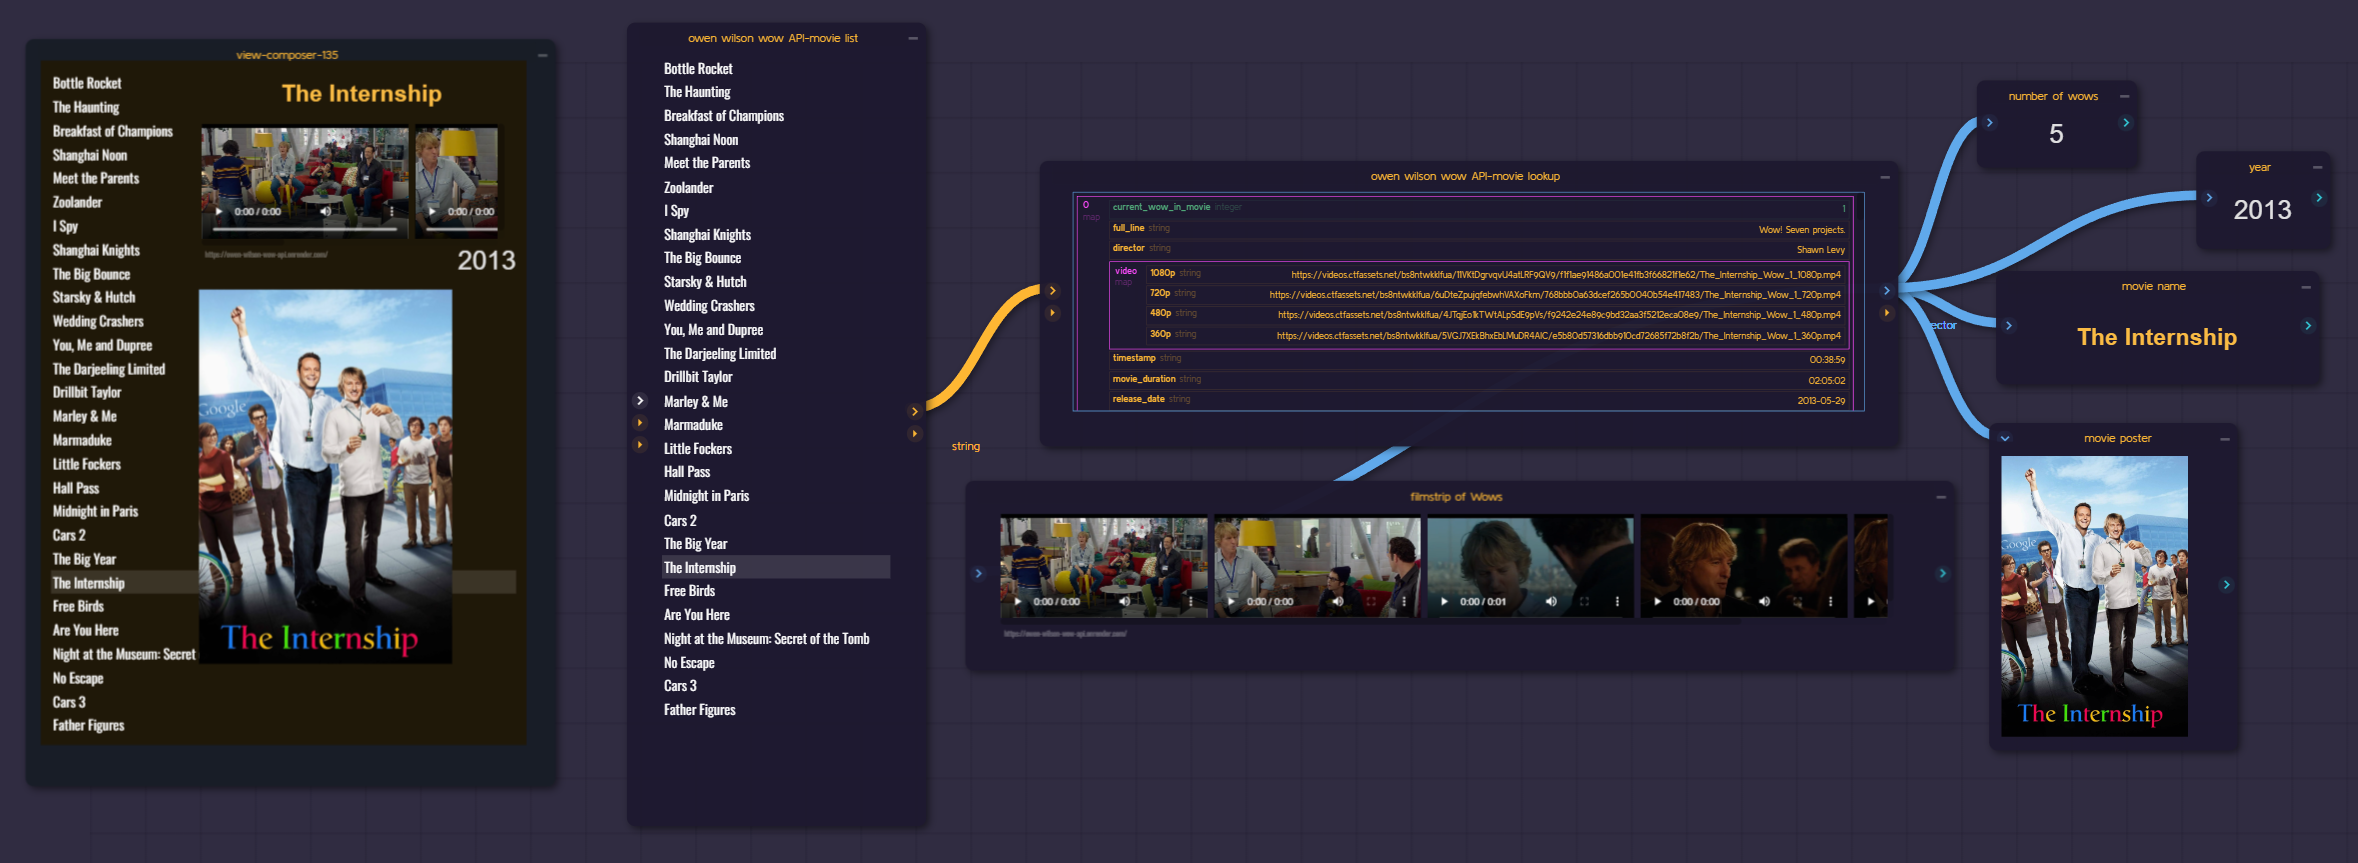Click 1080p video URL in lookup node
This screenshot has width=2358, height=863.
pyautogui.click(x=1565, y=274)
